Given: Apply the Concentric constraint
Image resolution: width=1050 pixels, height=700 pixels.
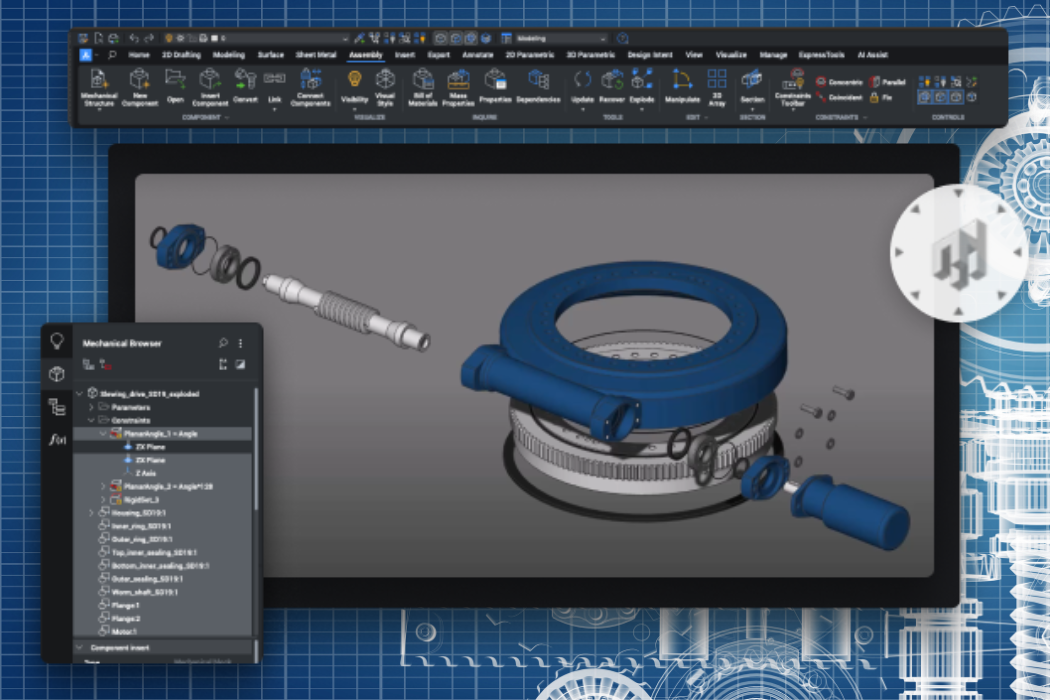Looking at the screenshot, I should [839, 82].
